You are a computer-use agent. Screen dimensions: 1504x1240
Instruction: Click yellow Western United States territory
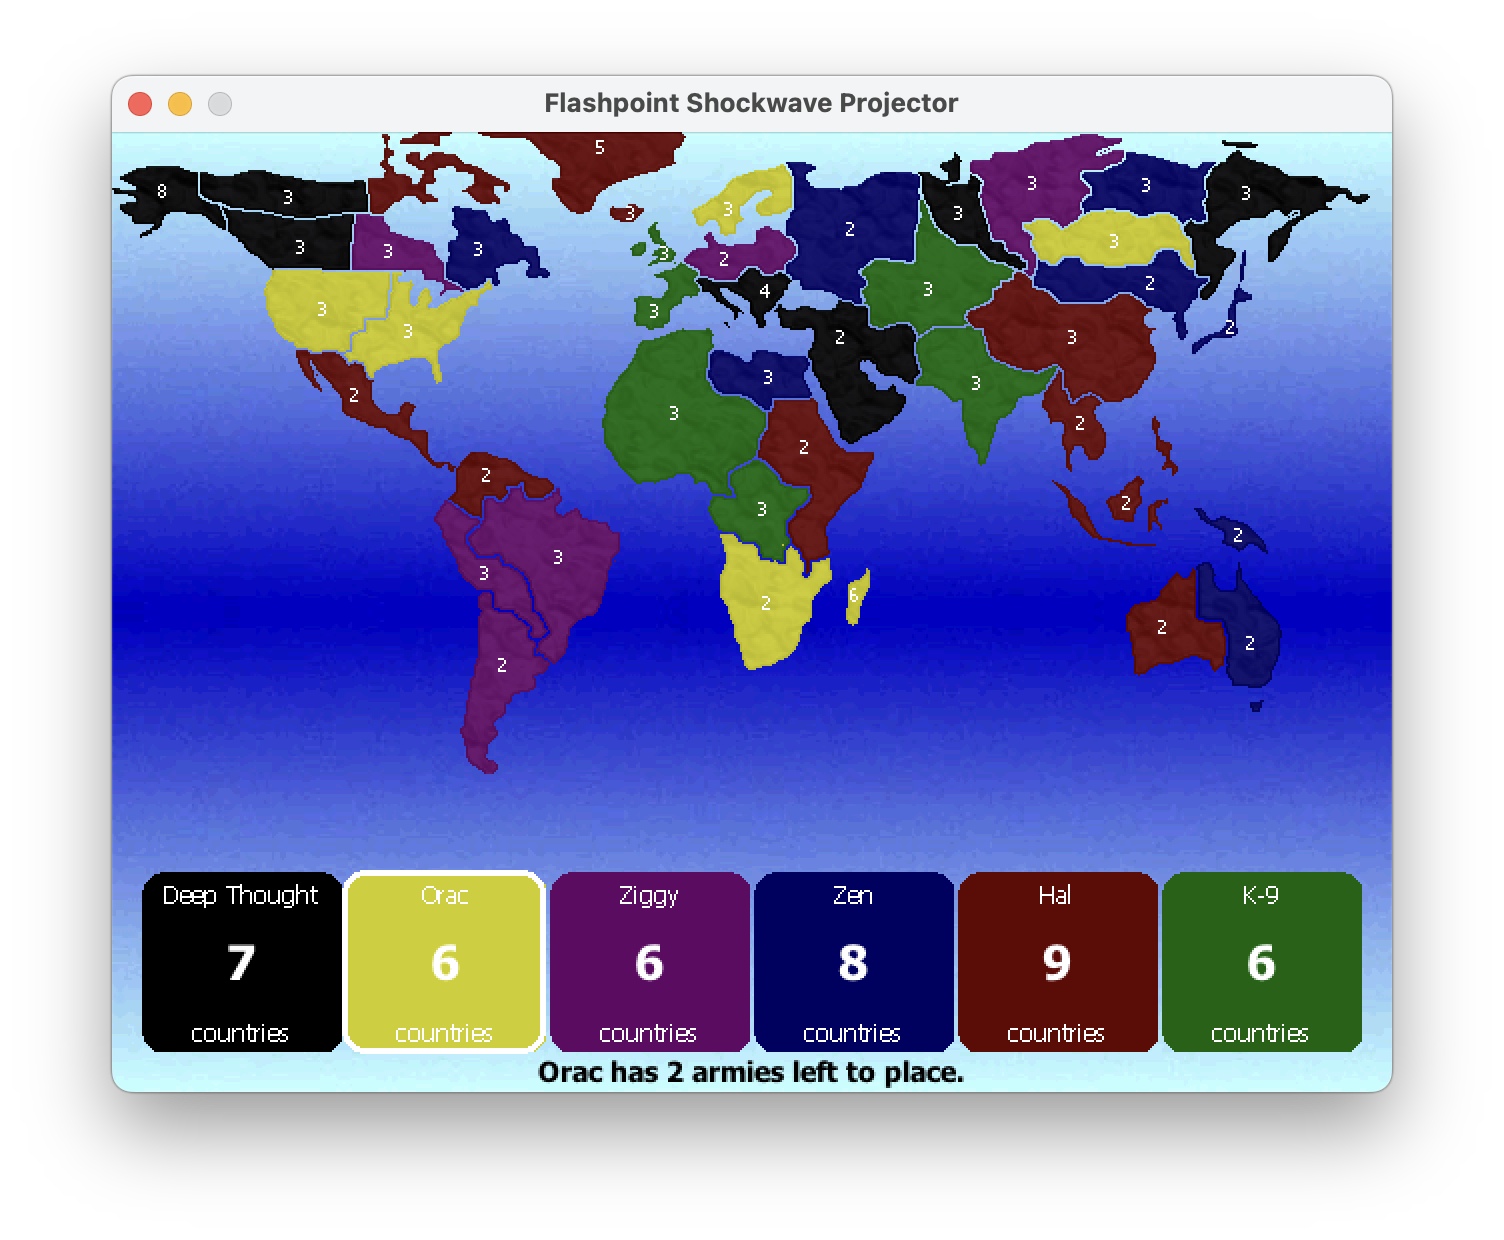320,309
